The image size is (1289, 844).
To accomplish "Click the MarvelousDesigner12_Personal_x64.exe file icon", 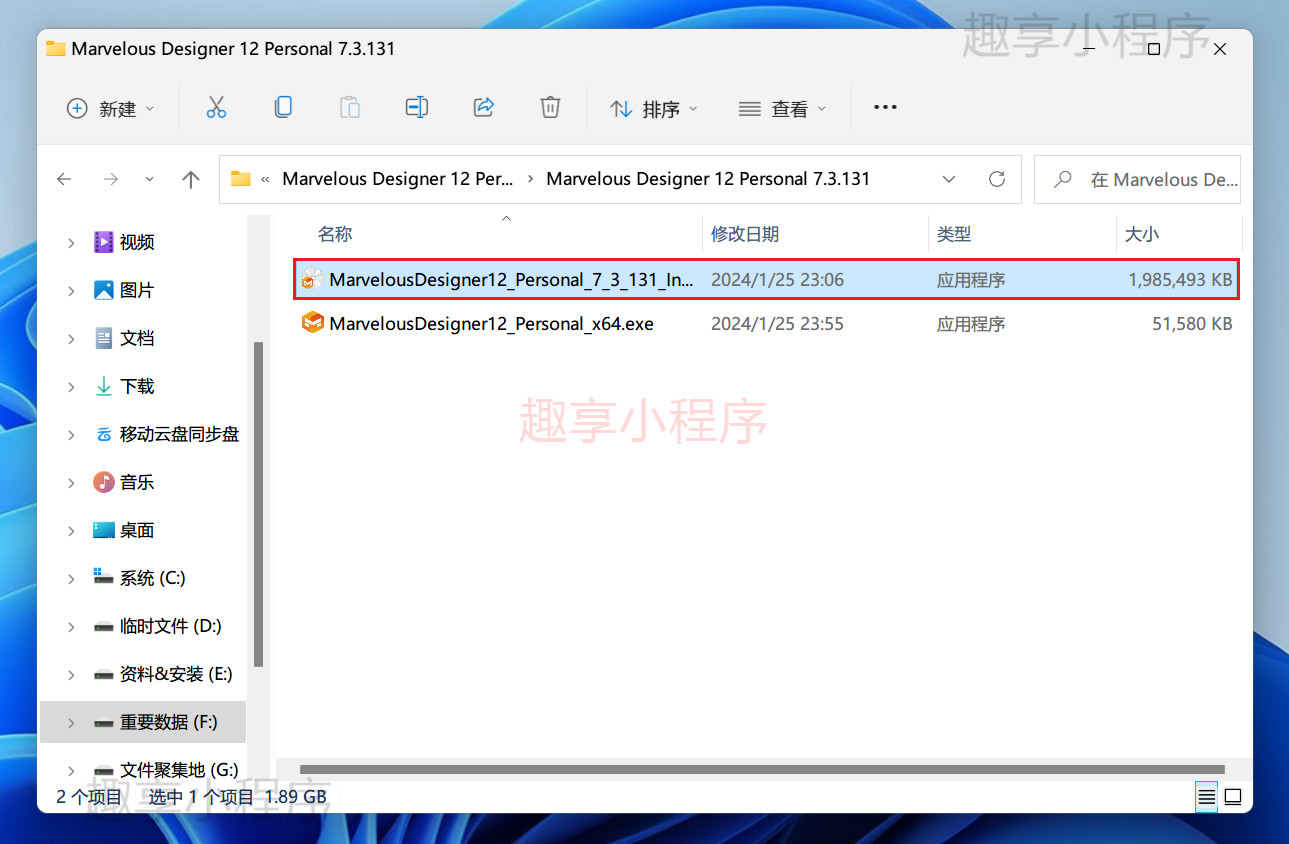I will (x=313, y=323).
